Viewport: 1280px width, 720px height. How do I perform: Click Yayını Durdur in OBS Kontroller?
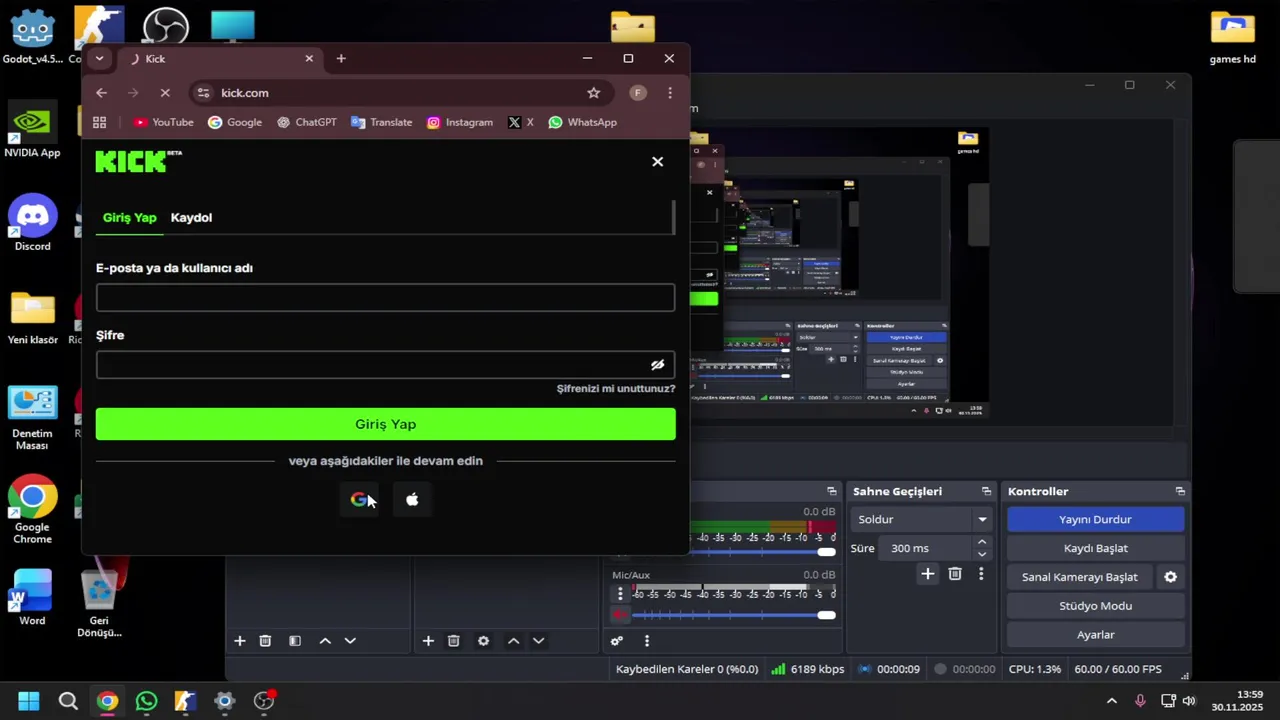[1095, 519]
